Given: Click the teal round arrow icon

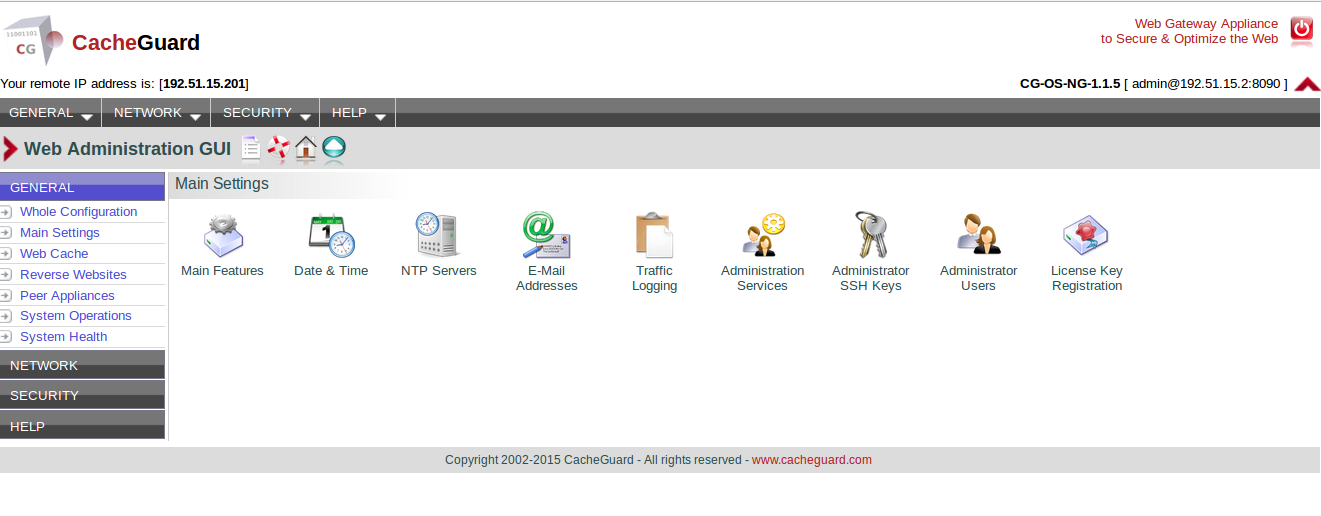Looking at the screenshot, I should pos(334,149).
